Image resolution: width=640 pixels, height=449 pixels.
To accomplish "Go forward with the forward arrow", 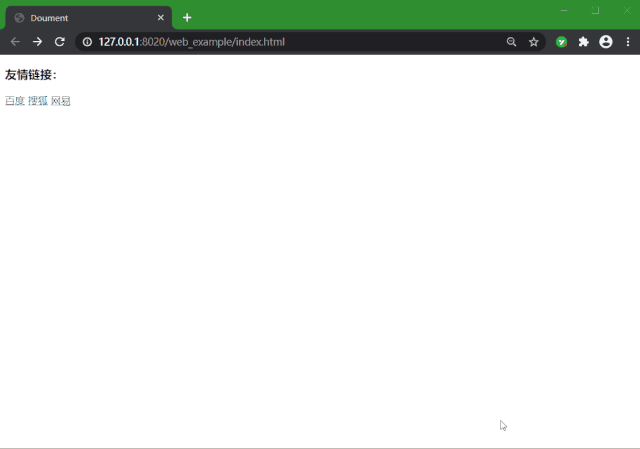I will (x=38, y=42).
